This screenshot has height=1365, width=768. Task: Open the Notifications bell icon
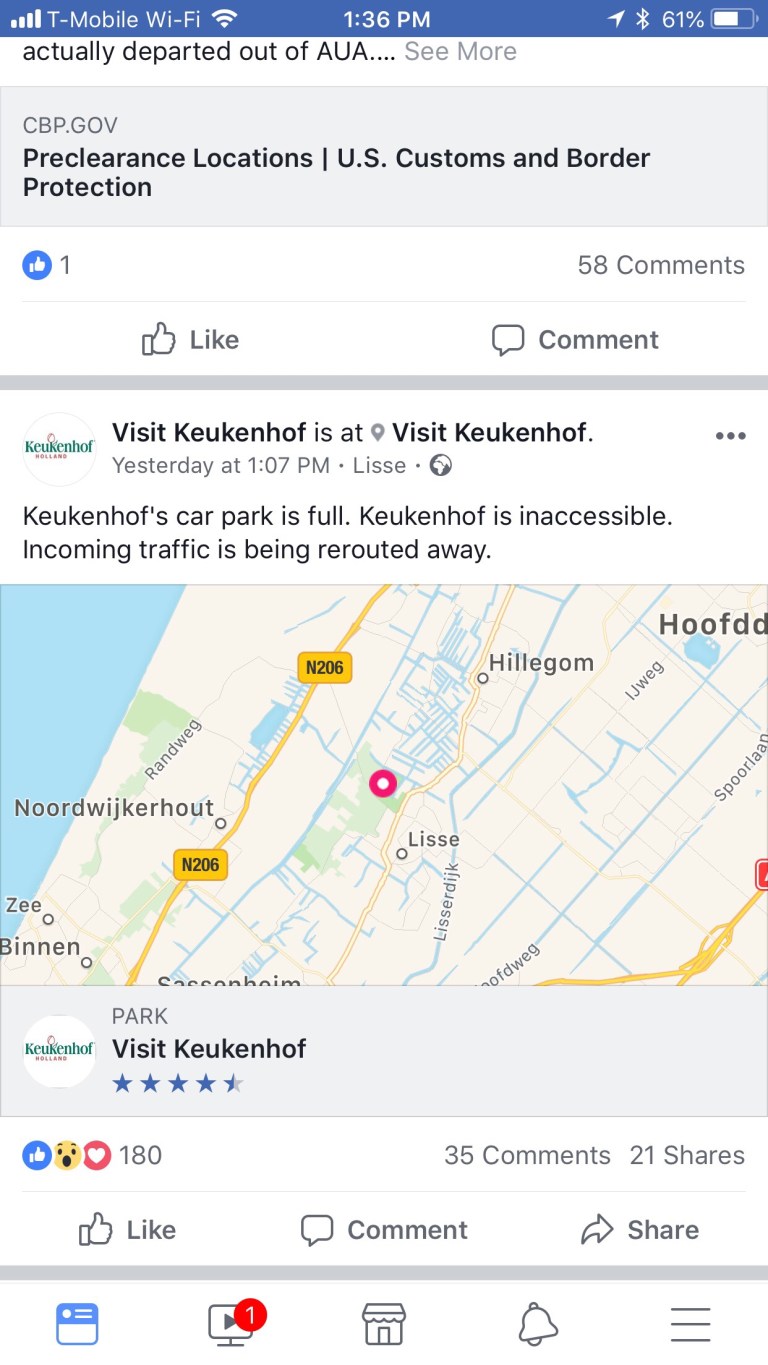(538, 1323)
